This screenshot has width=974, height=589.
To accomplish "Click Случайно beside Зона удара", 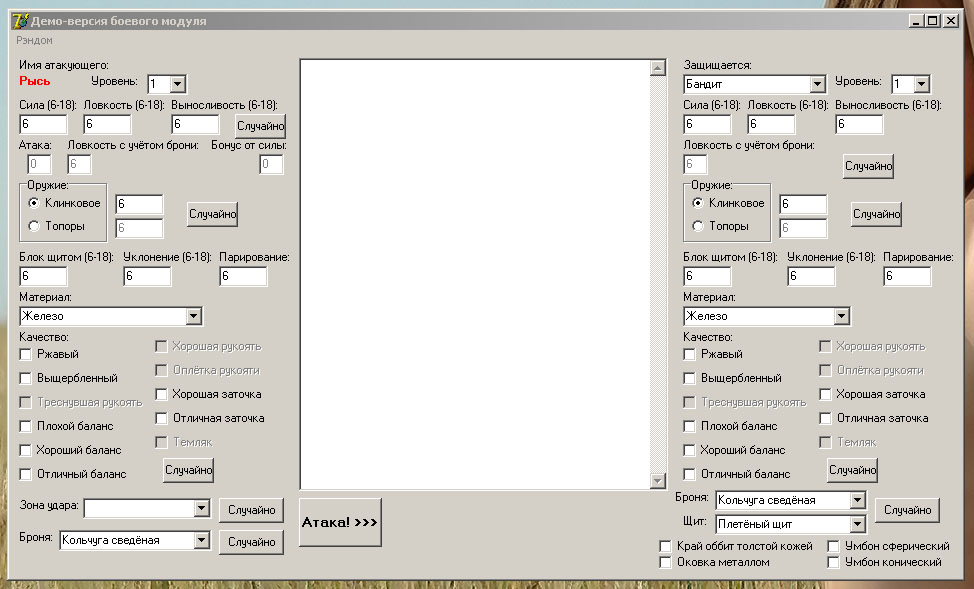I will [x=252, y=510].
